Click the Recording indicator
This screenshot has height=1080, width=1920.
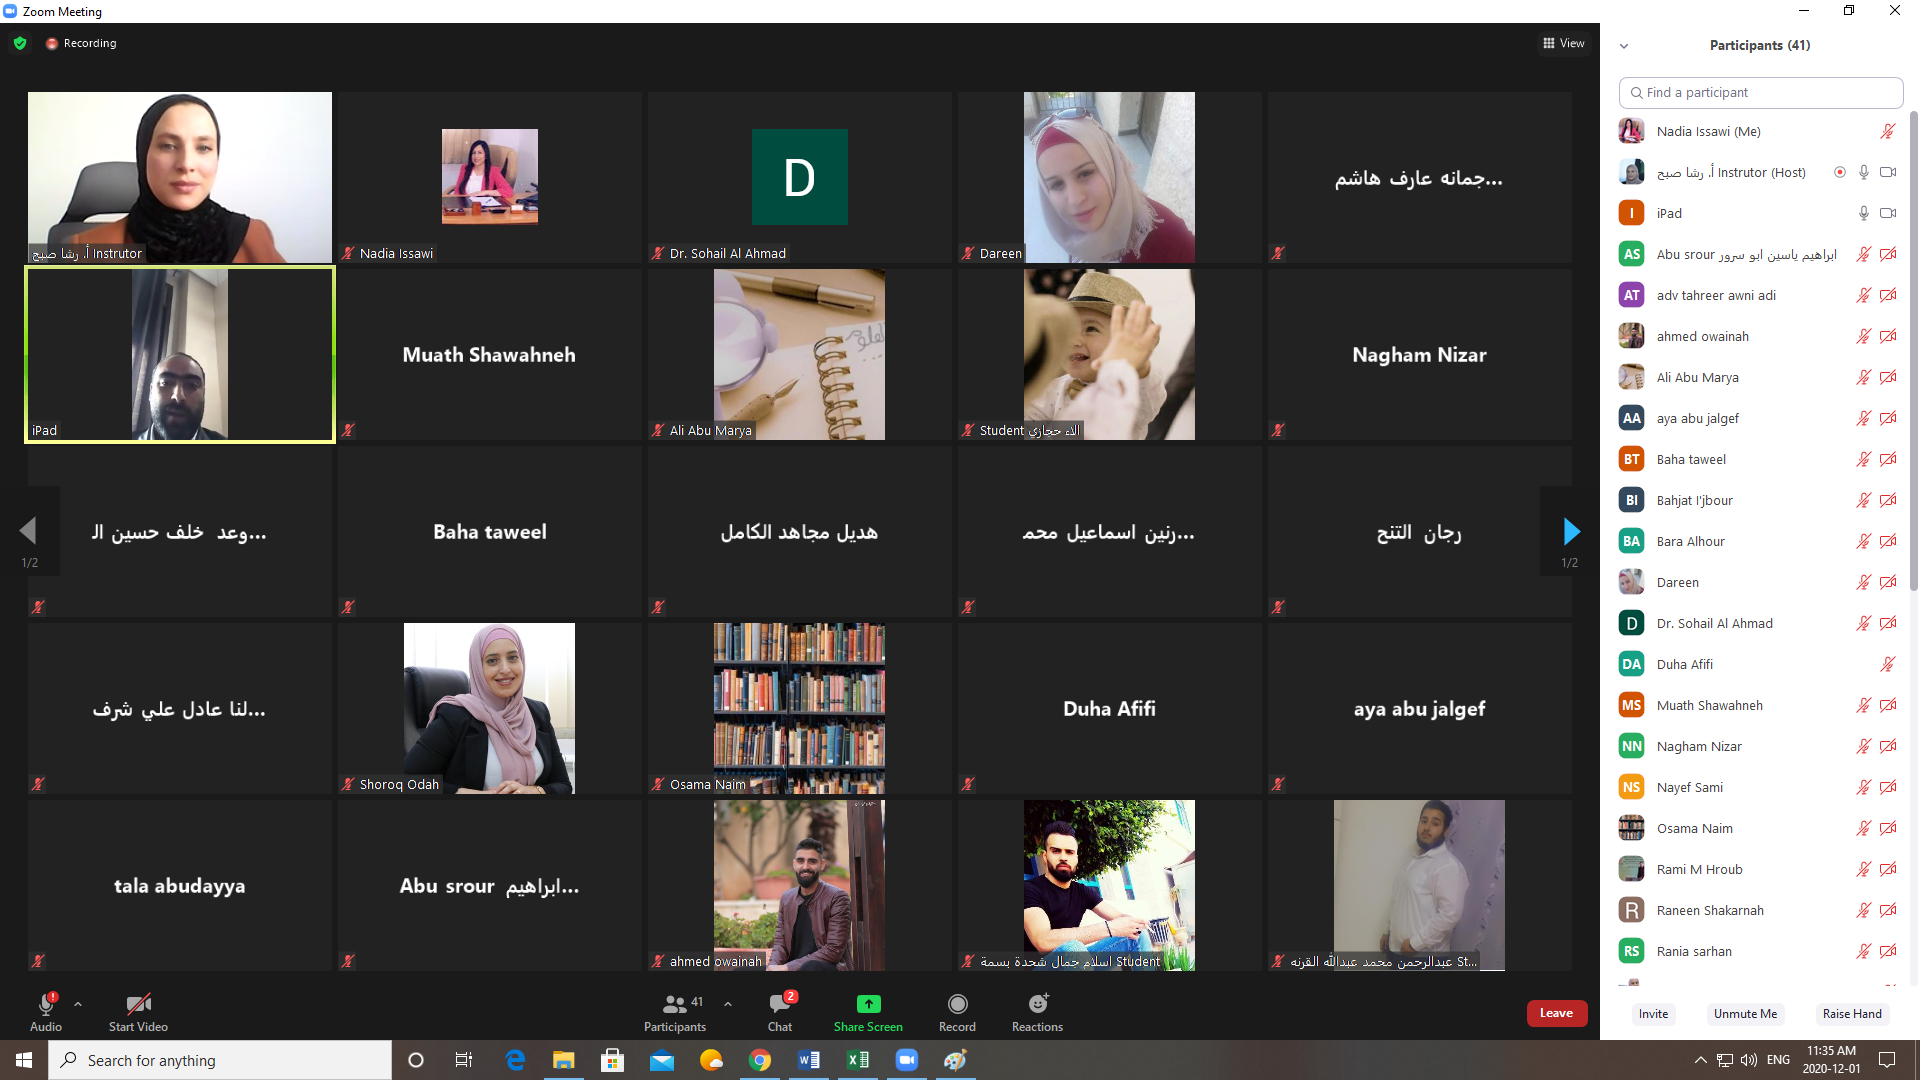82,43
